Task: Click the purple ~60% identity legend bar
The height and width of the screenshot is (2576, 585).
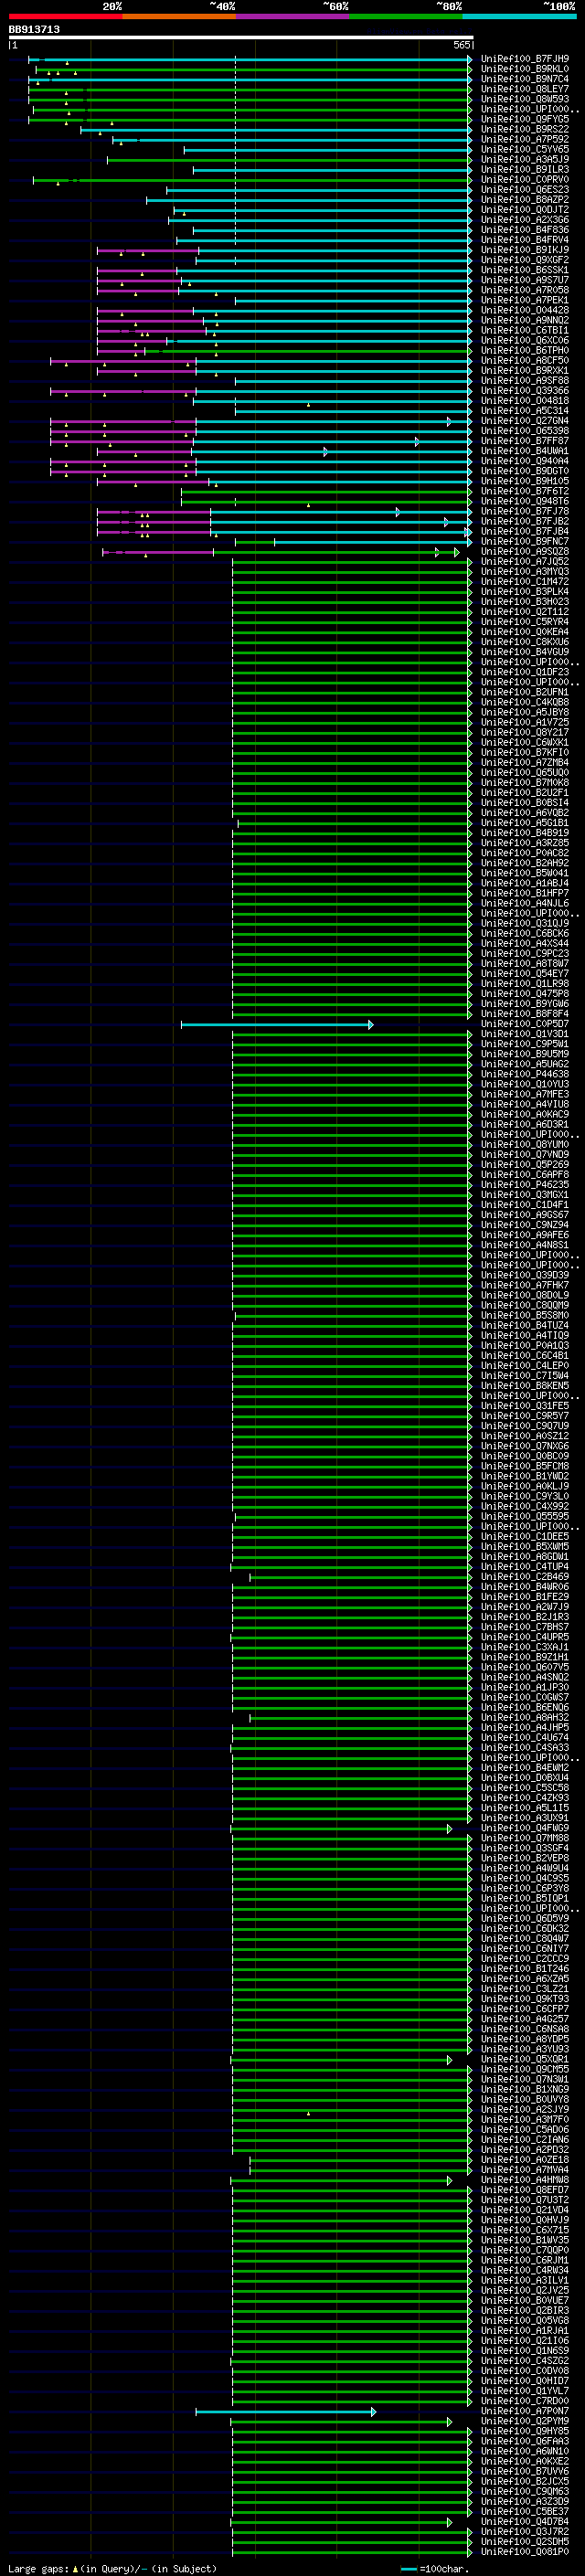Action: point(293,16)
